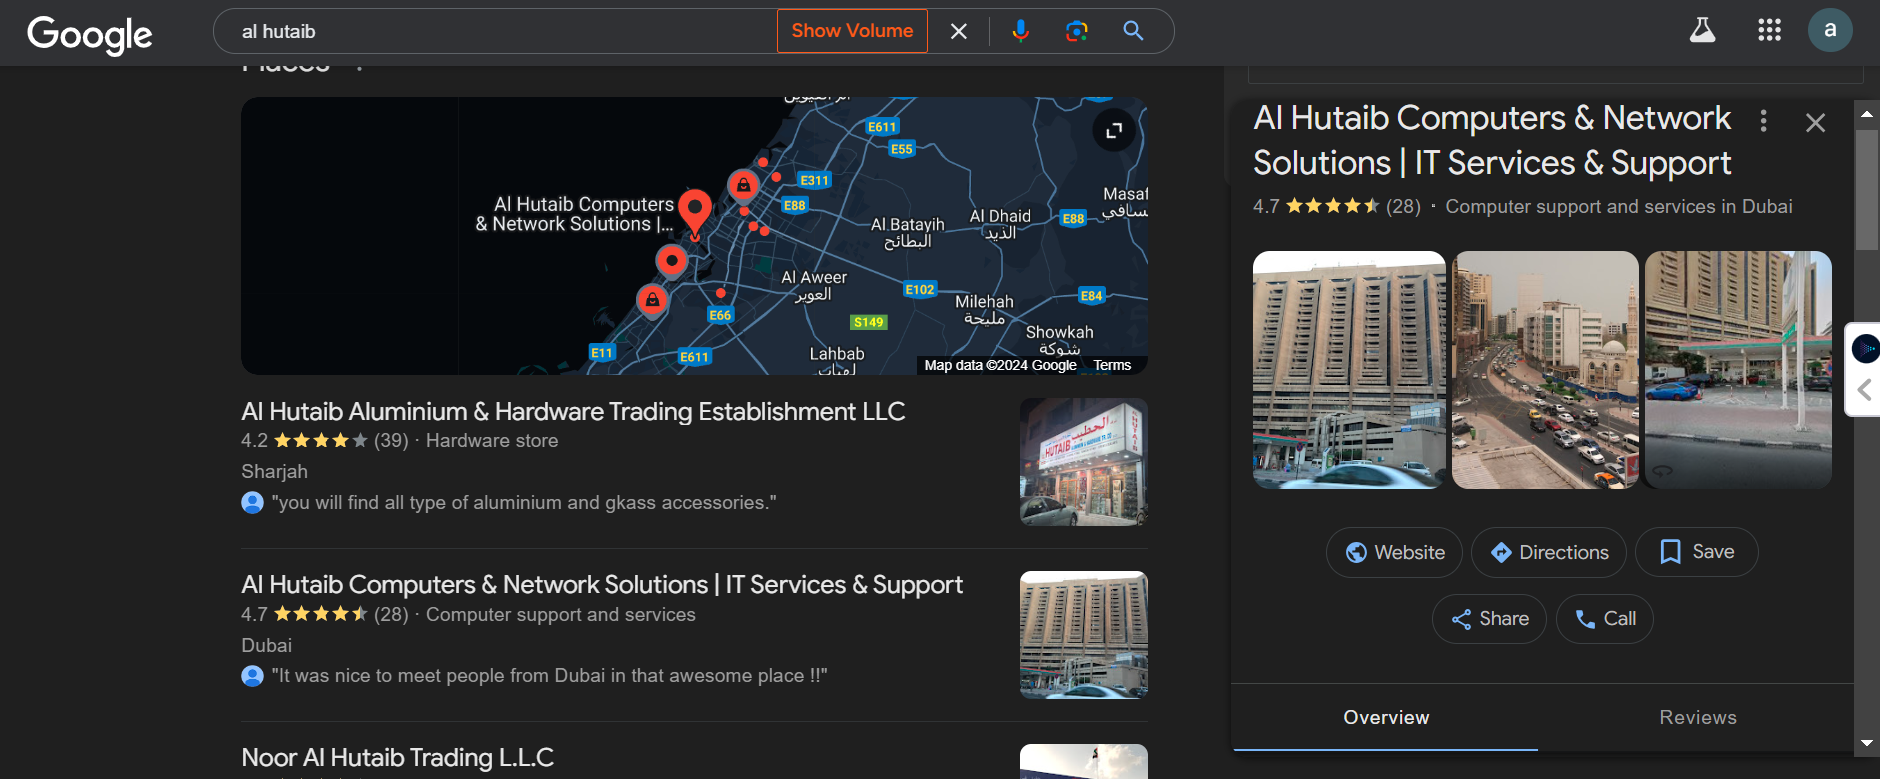This screenshot has width=1880, height=779.
Task: Open Al Hutaib Aluminium & Hardware Trading listing
Action: tap(573, 412)
